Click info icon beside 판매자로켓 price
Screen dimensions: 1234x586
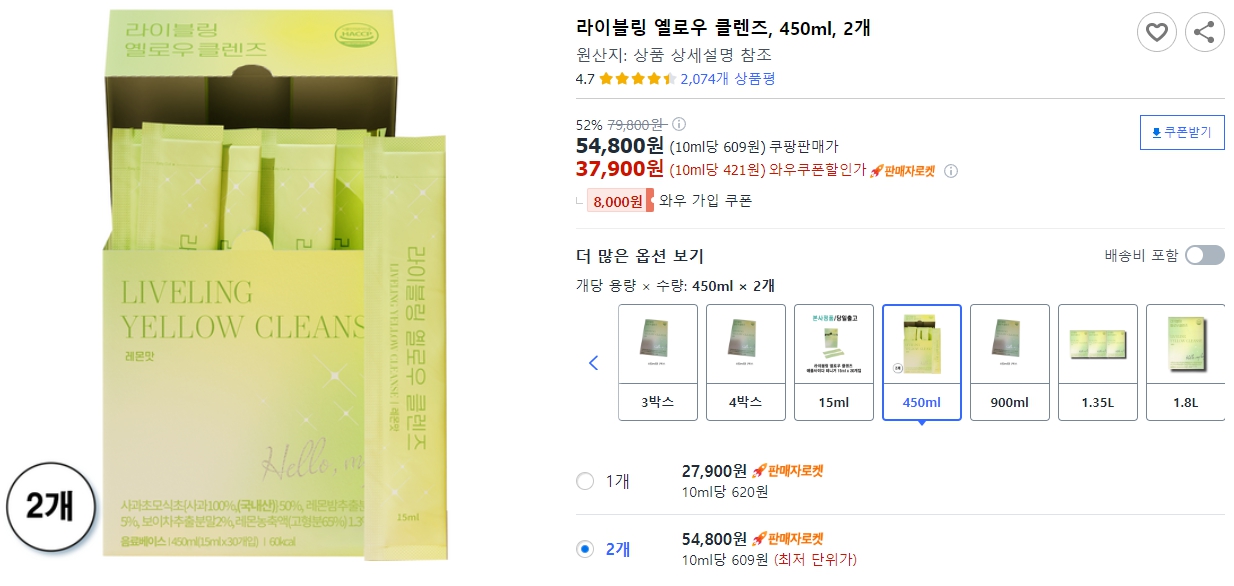(949, 171)
